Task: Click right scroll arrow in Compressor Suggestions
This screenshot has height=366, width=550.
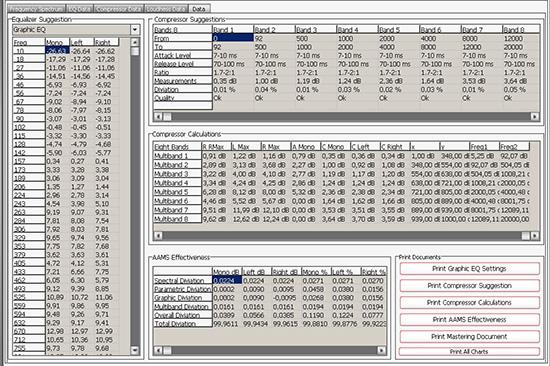Action: click(x=535, y=116)
